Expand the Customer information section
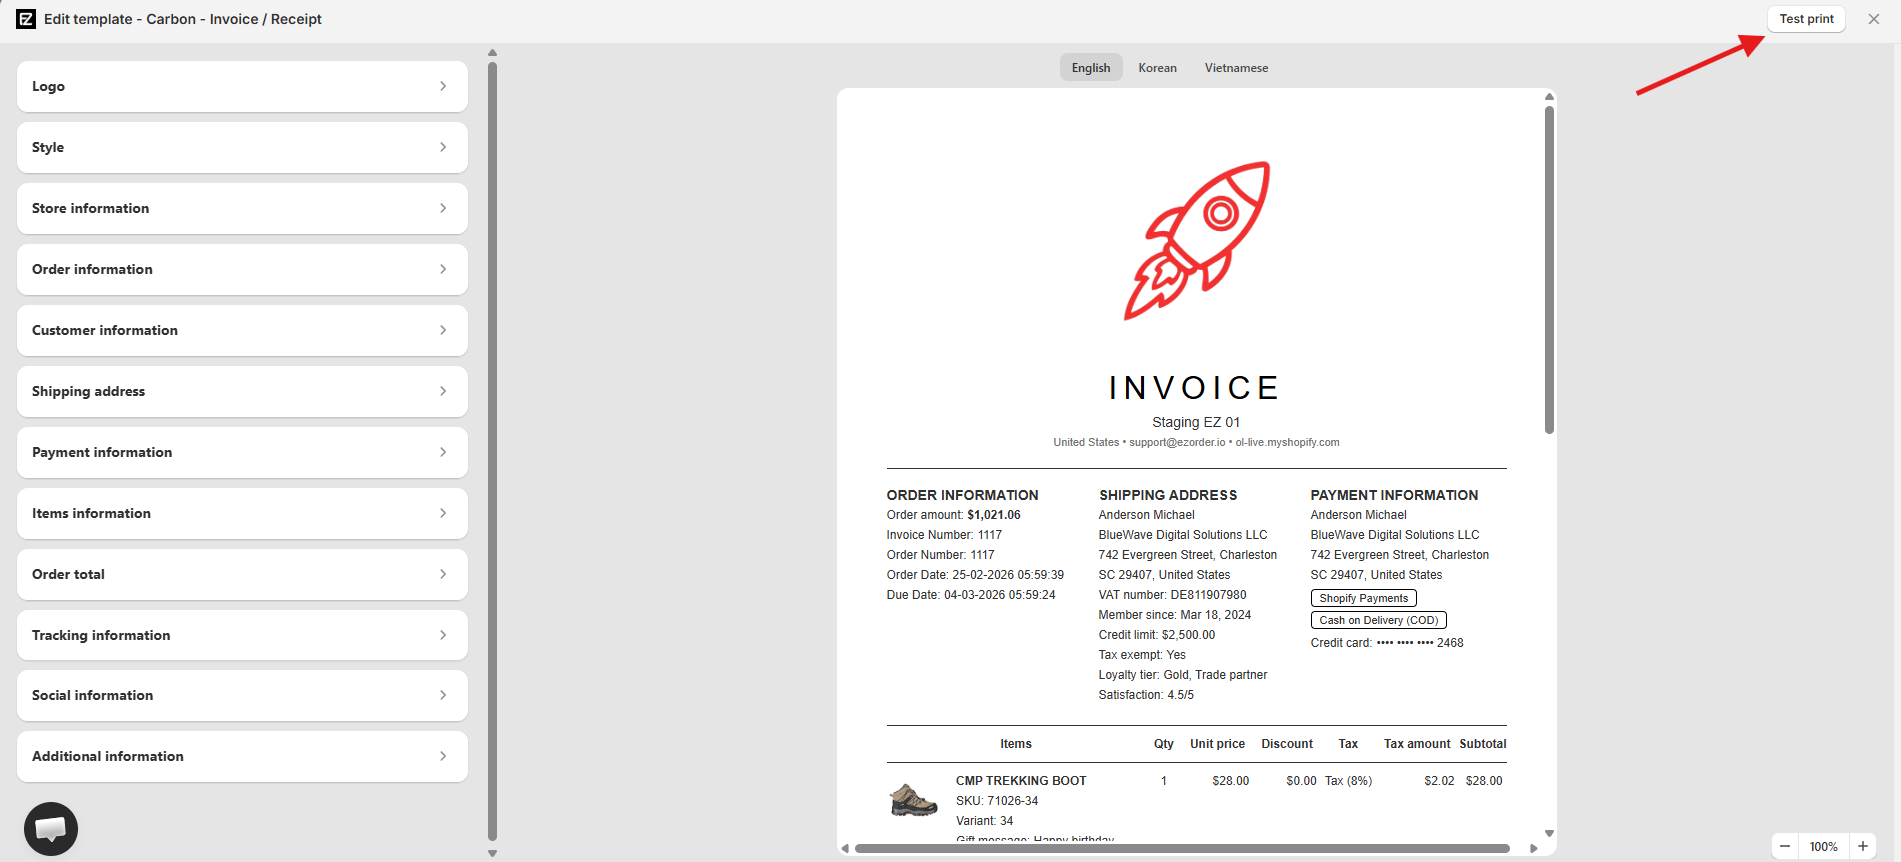 242,330
